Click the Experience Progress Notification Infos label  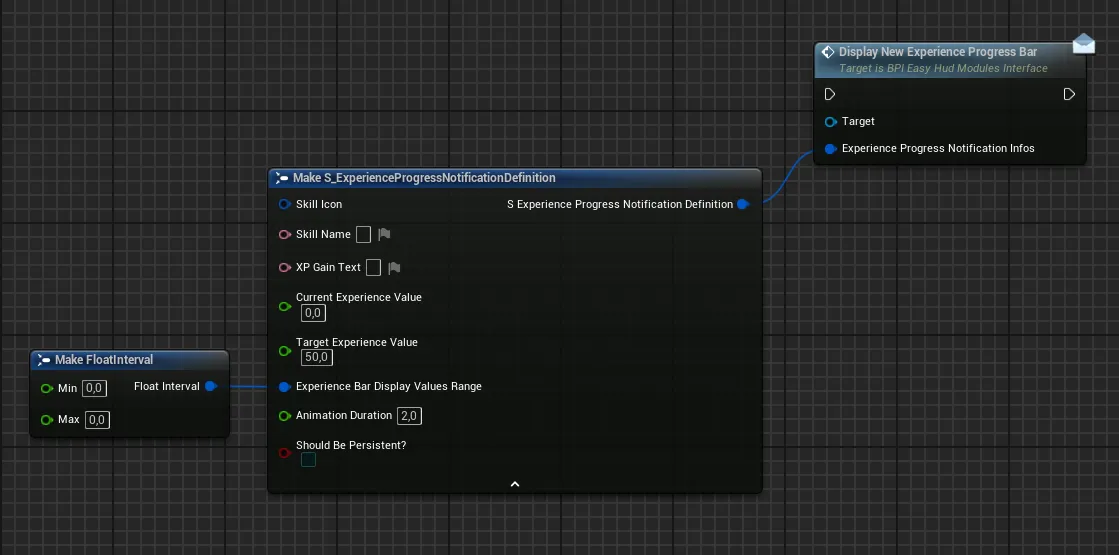point(938,148)
